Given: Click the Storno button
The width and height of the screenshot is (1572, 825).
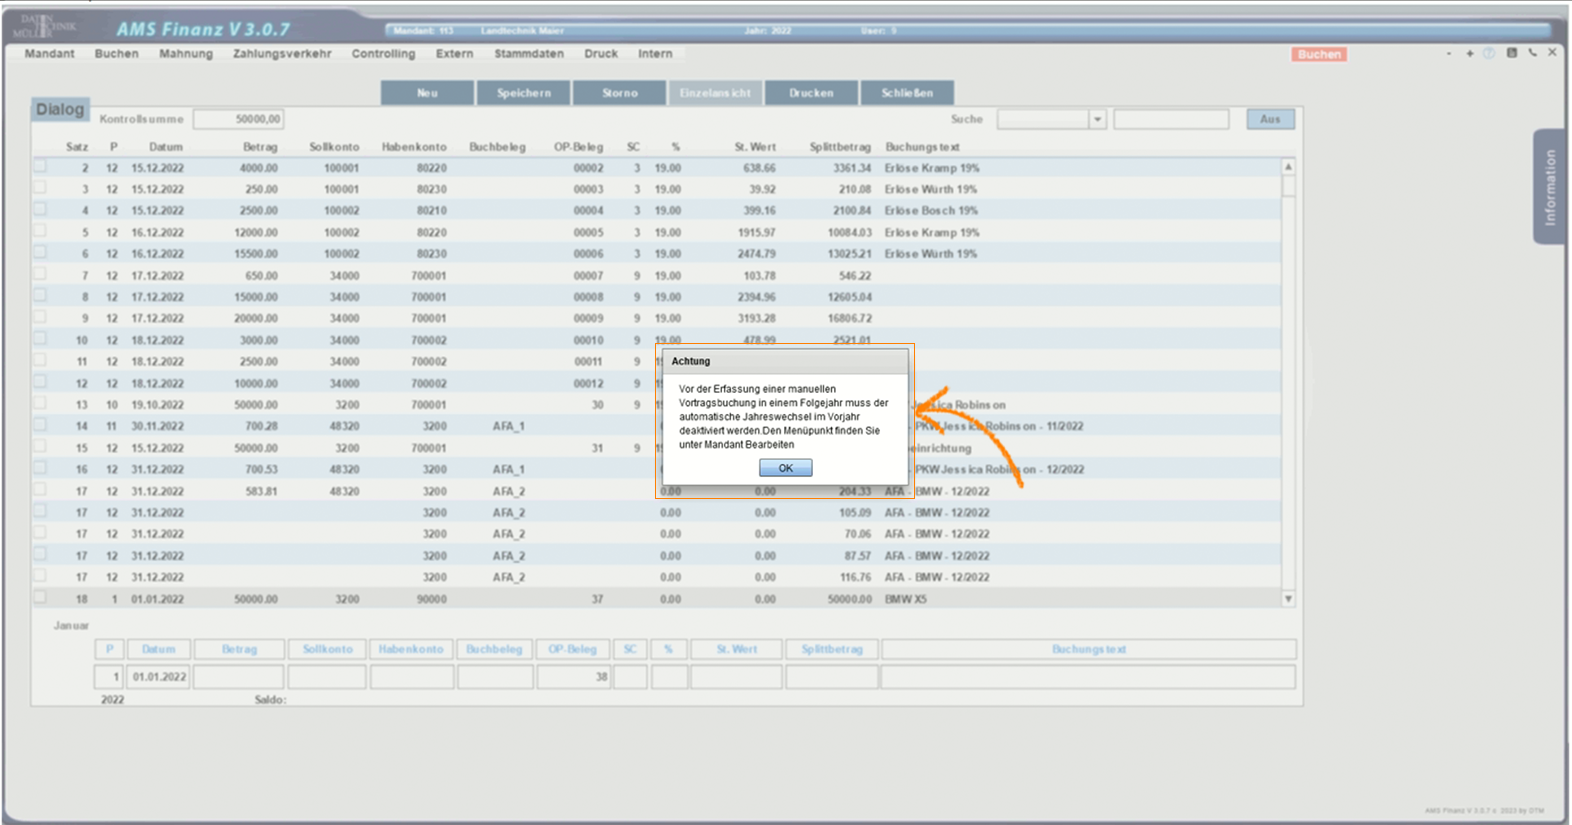Looking at the screenshot, I should pos(619,93).
